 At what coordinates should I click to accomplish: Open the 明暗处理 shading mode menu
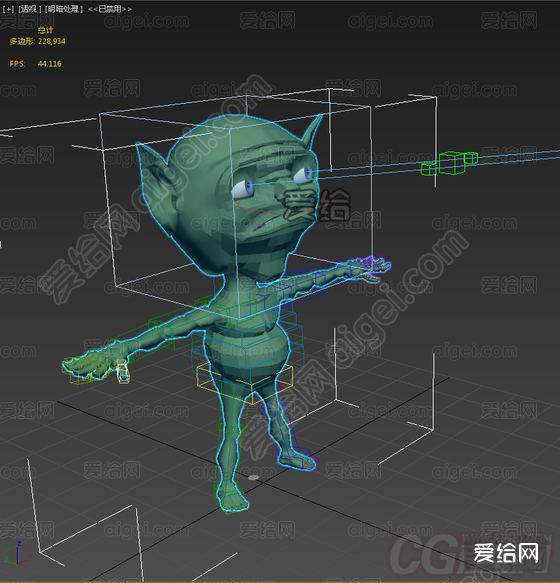click(63, 9)
